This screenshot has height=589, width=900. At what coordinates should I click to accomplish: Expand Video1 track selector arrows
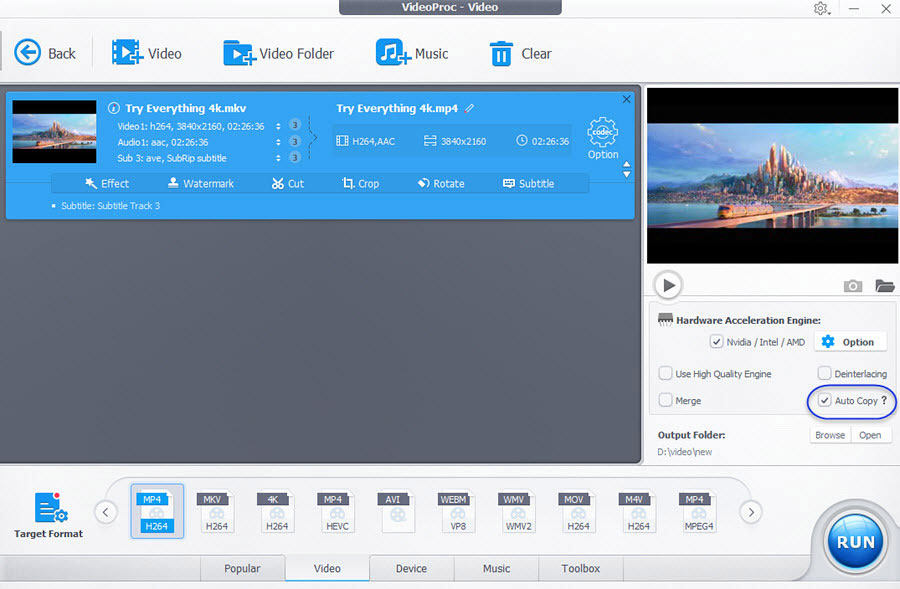coord(278,126)
